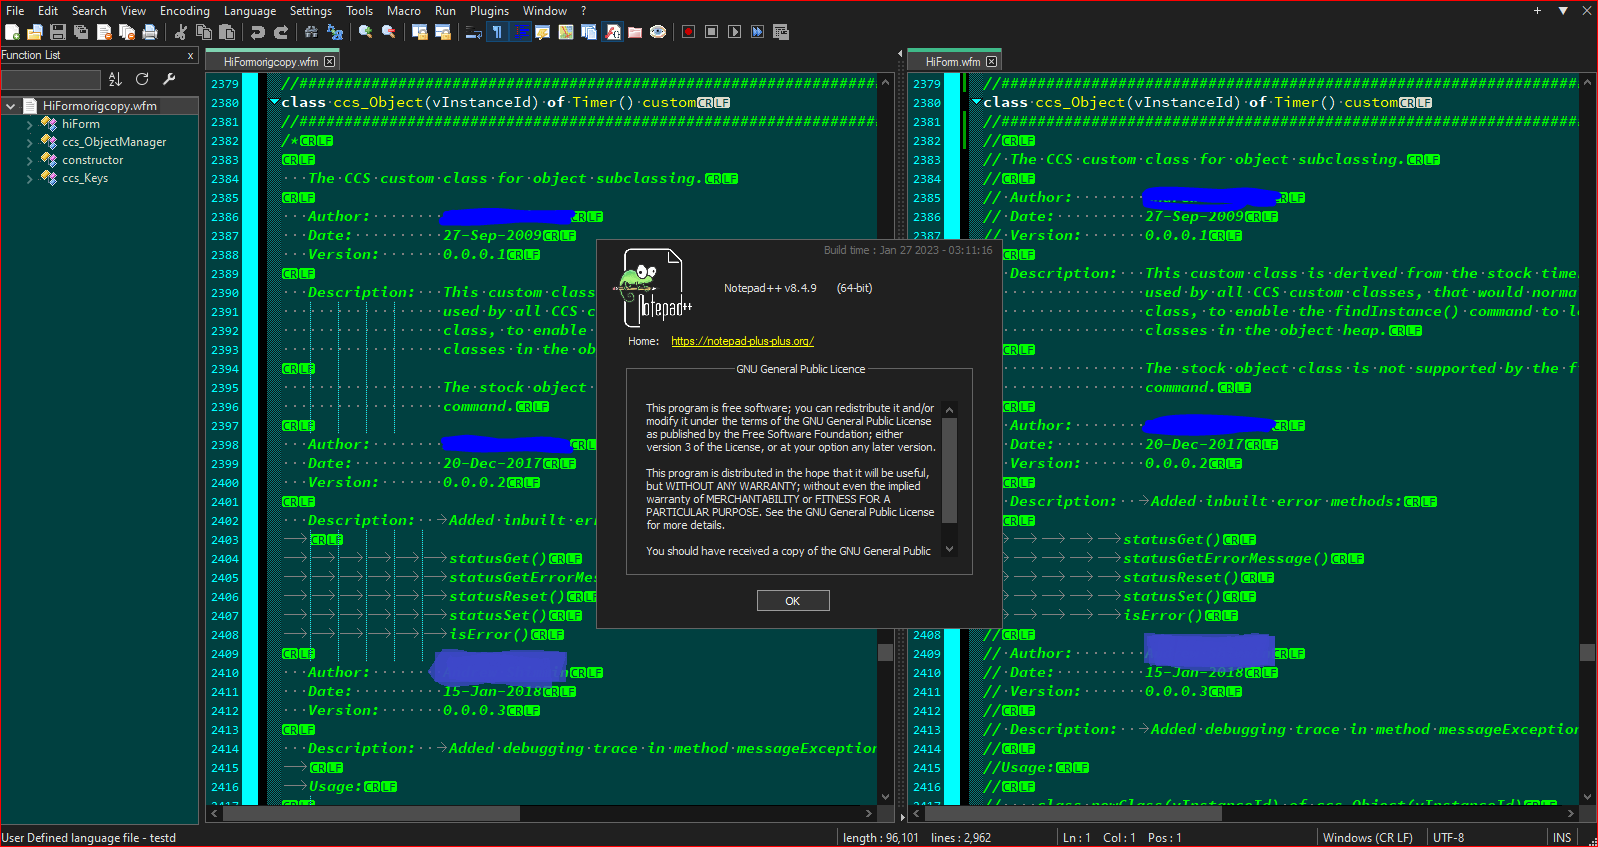This screenshot has height=847, width=1598.
Task: Click right editor horizontal scrollbar thumb
Action: point(1074,814)
